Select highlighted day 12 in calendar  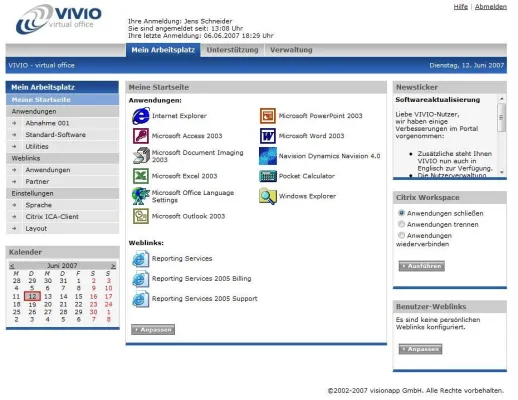coord(32,296)
